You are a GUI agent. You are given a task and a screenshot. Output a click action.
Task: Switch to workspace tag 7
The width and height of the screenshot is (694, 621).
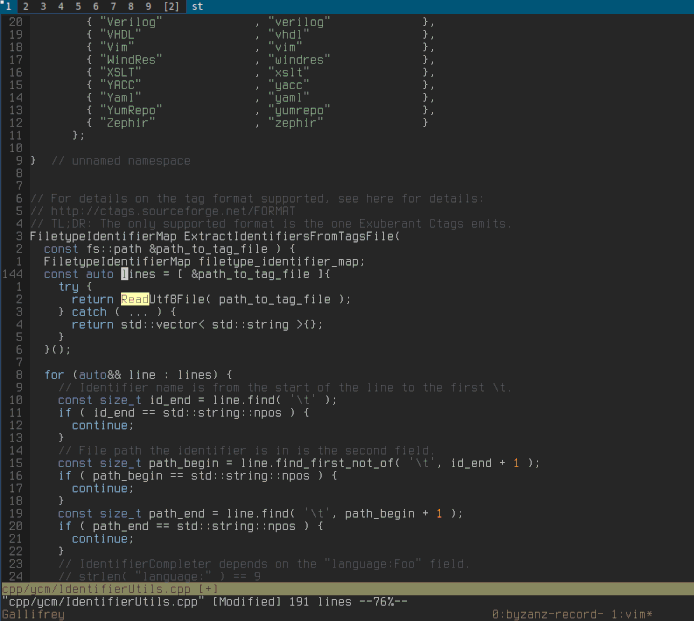click(x=113, y=6)
